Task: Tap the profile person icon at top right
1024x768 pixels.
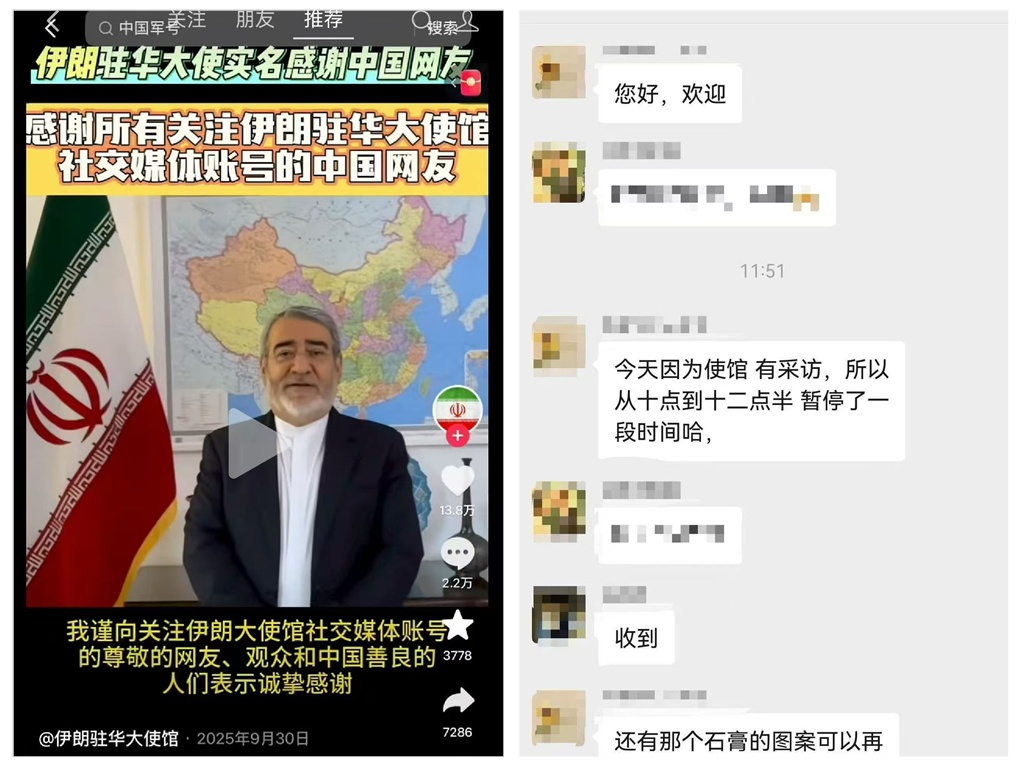Action: pyautogui.click(x=467, y=22)
